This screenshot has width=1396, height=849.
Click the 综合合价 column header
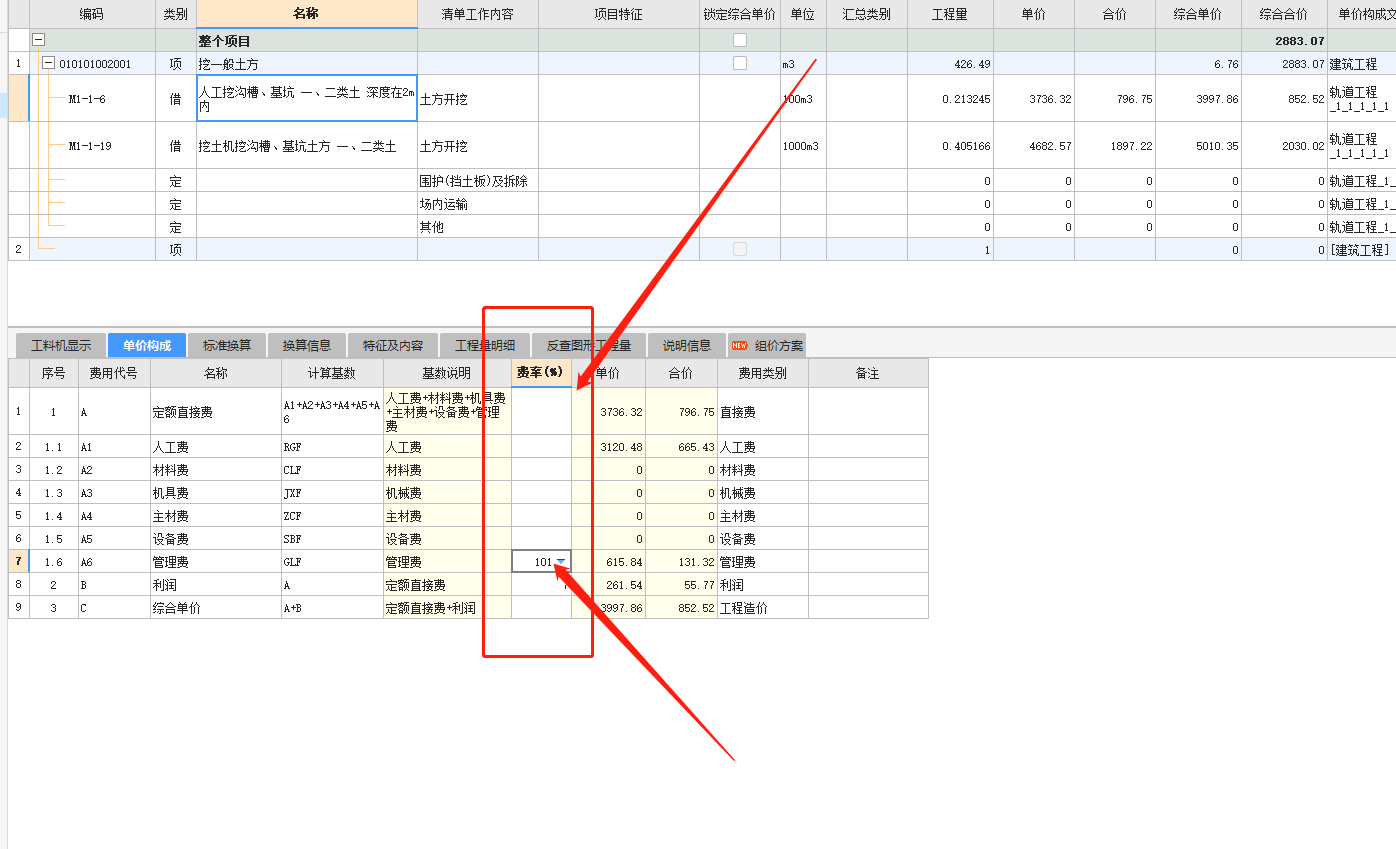pyautogui.click(x=1284, y=14)
